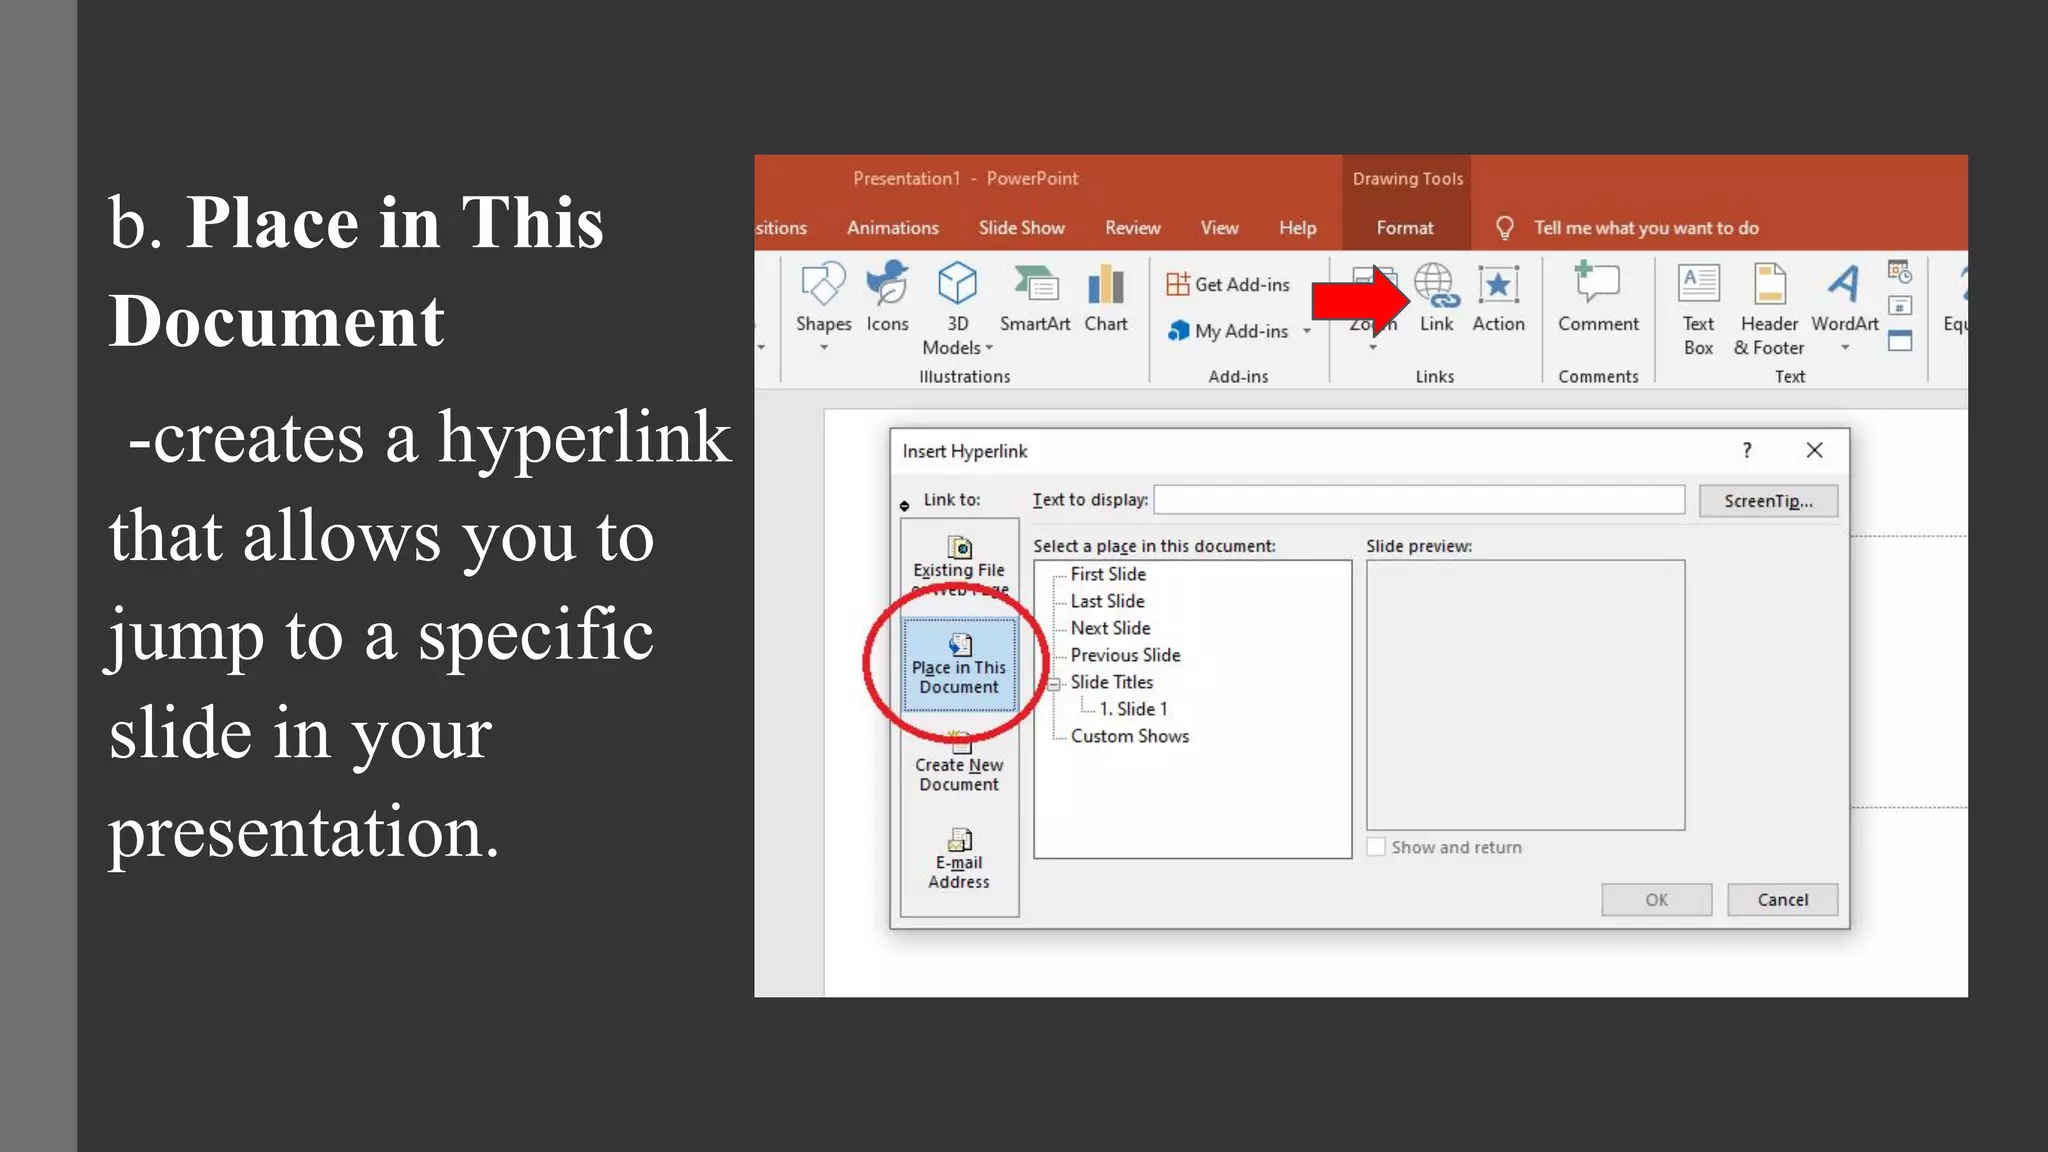Enable the Show and return checkbox
Screen dimensions: 2048x1152
[1377, 847]
